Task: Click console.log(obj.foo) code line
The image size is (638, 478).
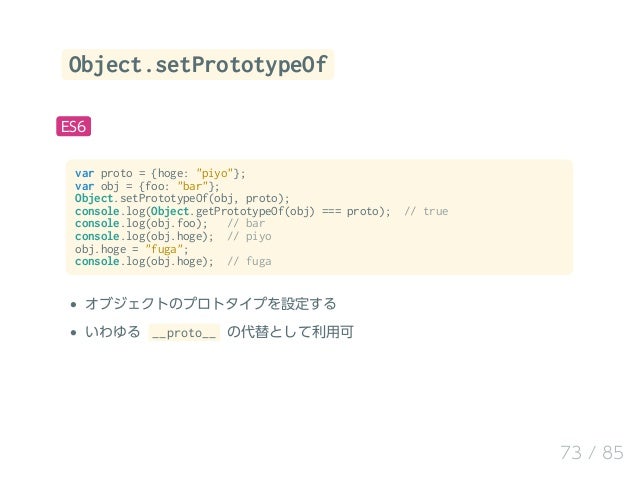Action: coord(141,223)
